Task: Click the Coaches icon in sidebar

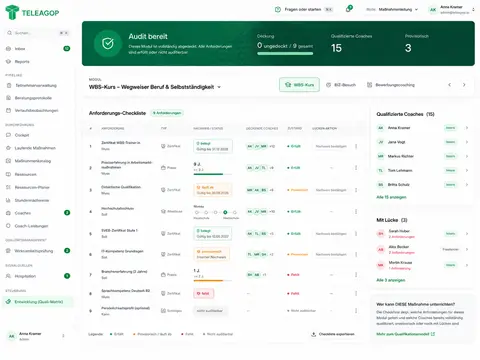Action: [9, 213]
